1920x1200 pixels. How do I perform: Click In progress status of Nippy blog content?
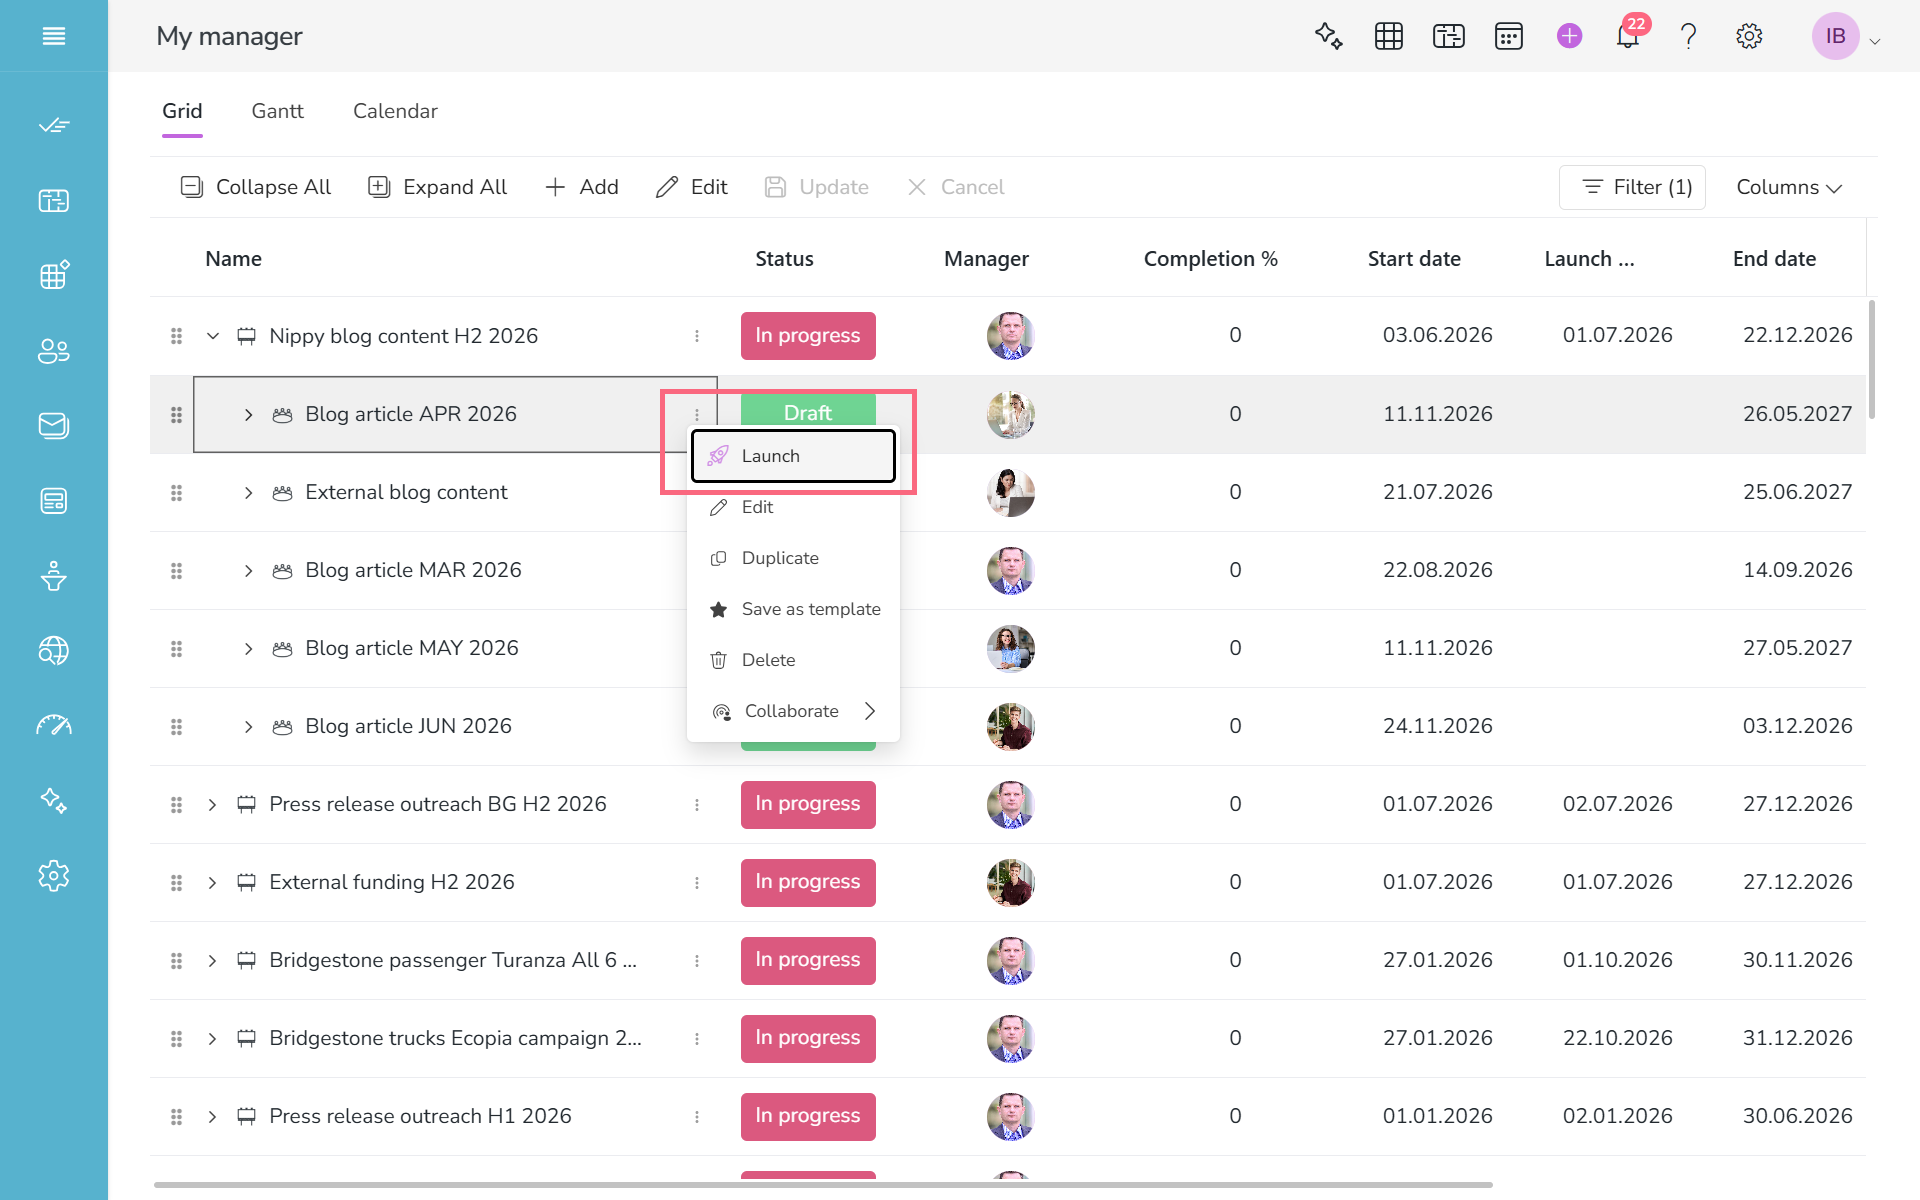click(x=808, y=336)
